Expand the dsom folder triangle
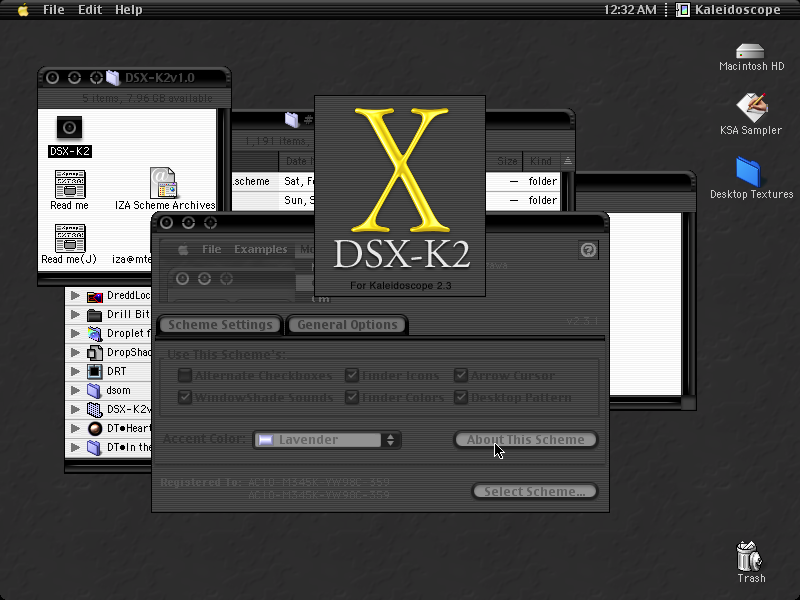Screen dimensions: 800x600 click(x=75, y=390)
